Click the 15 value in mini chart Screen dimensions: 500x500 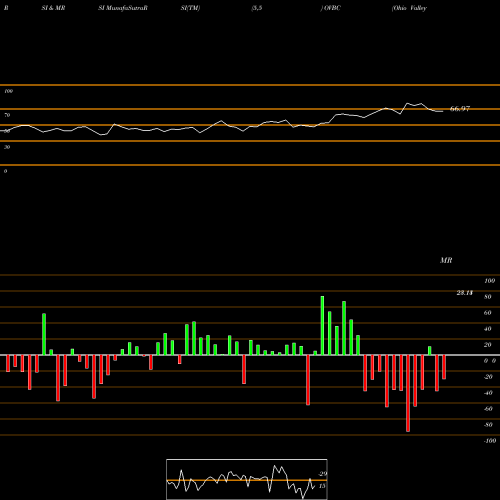322,486
